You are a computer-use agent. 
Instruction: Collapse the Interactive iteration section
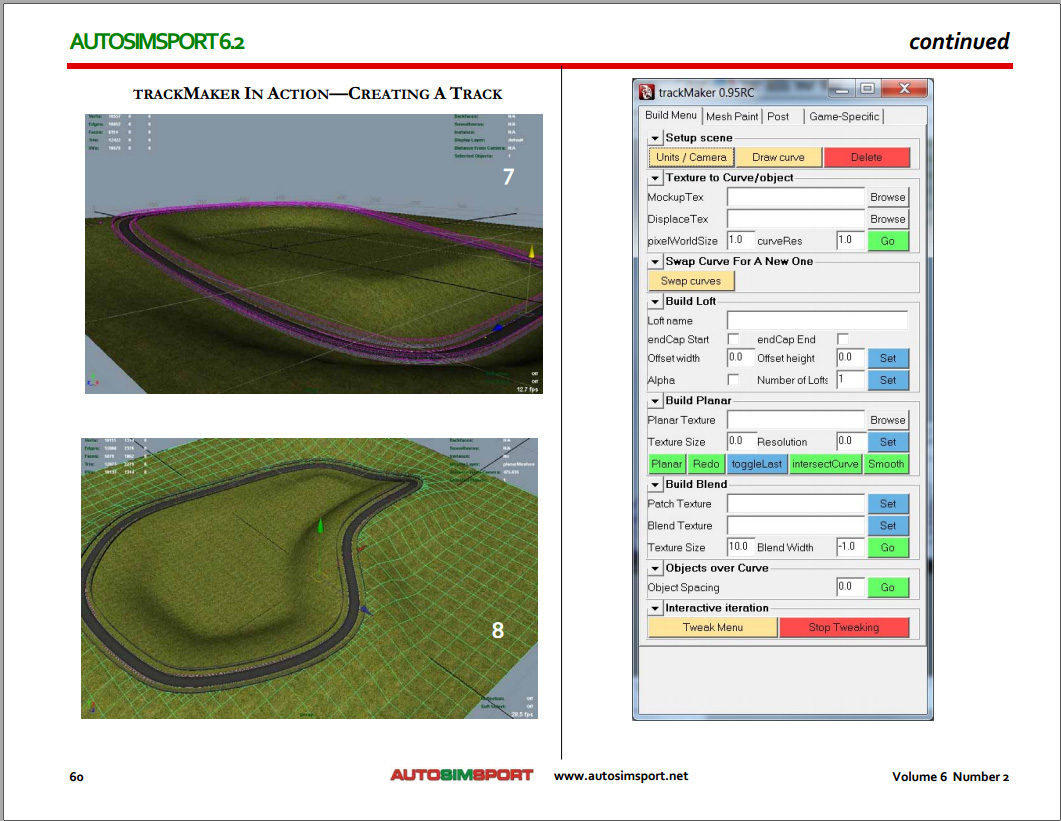point(655,608)
